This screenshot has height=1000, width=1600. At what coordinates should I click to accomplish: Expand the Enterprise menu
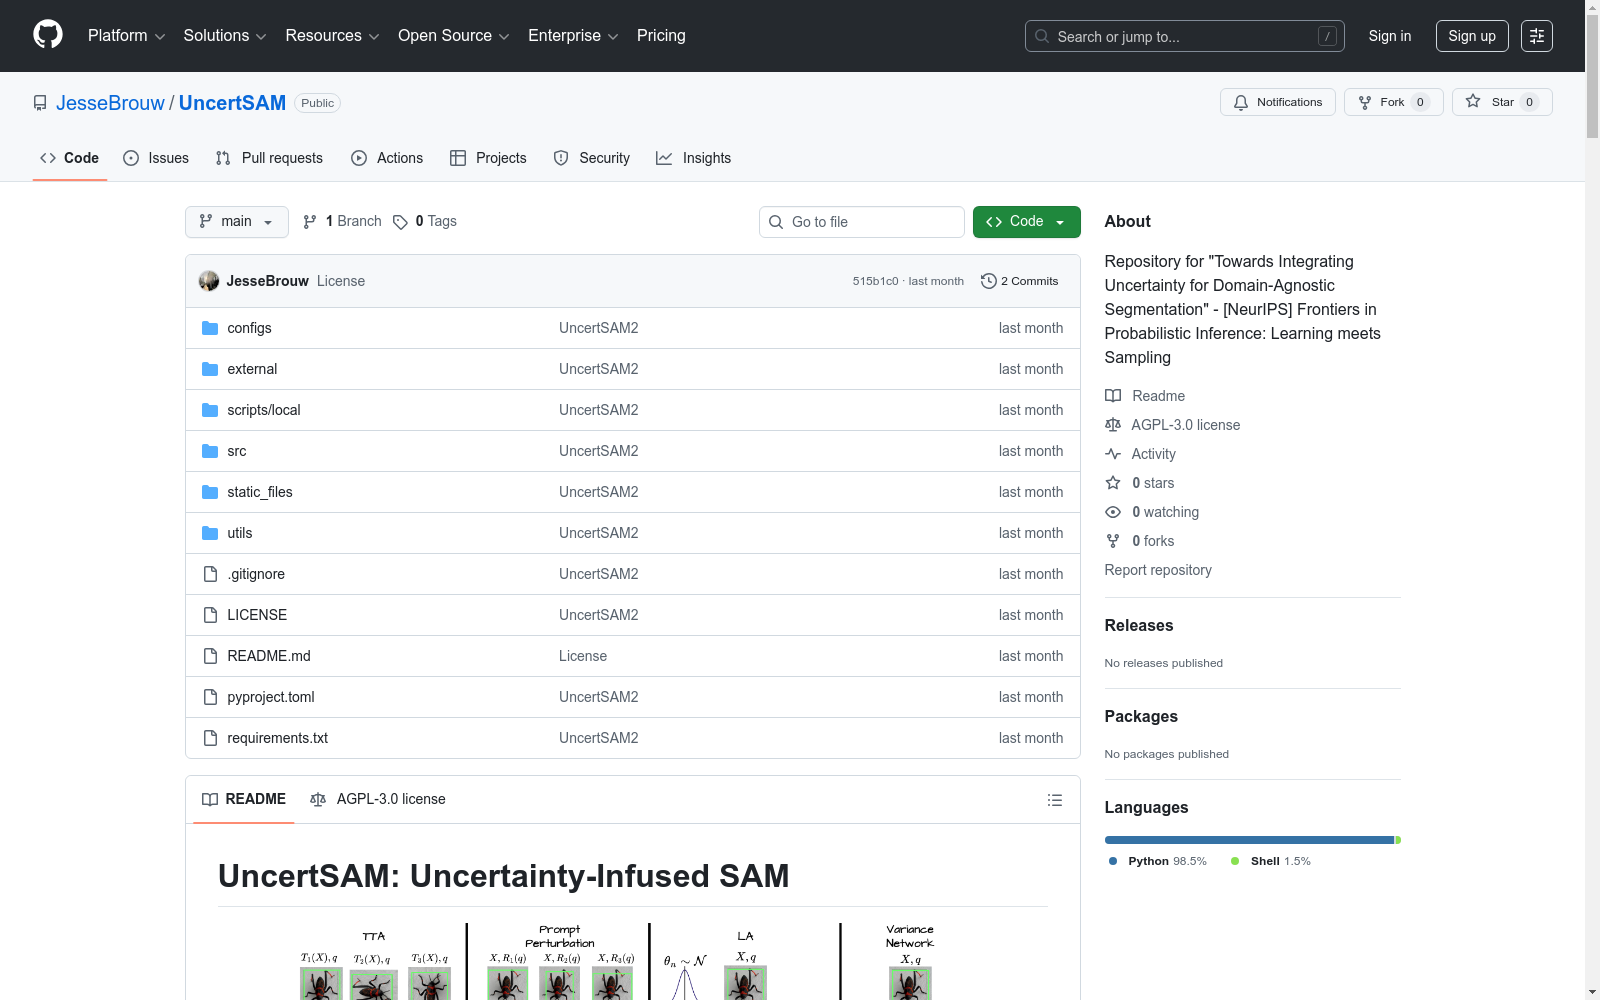click(x=573, y=36)
